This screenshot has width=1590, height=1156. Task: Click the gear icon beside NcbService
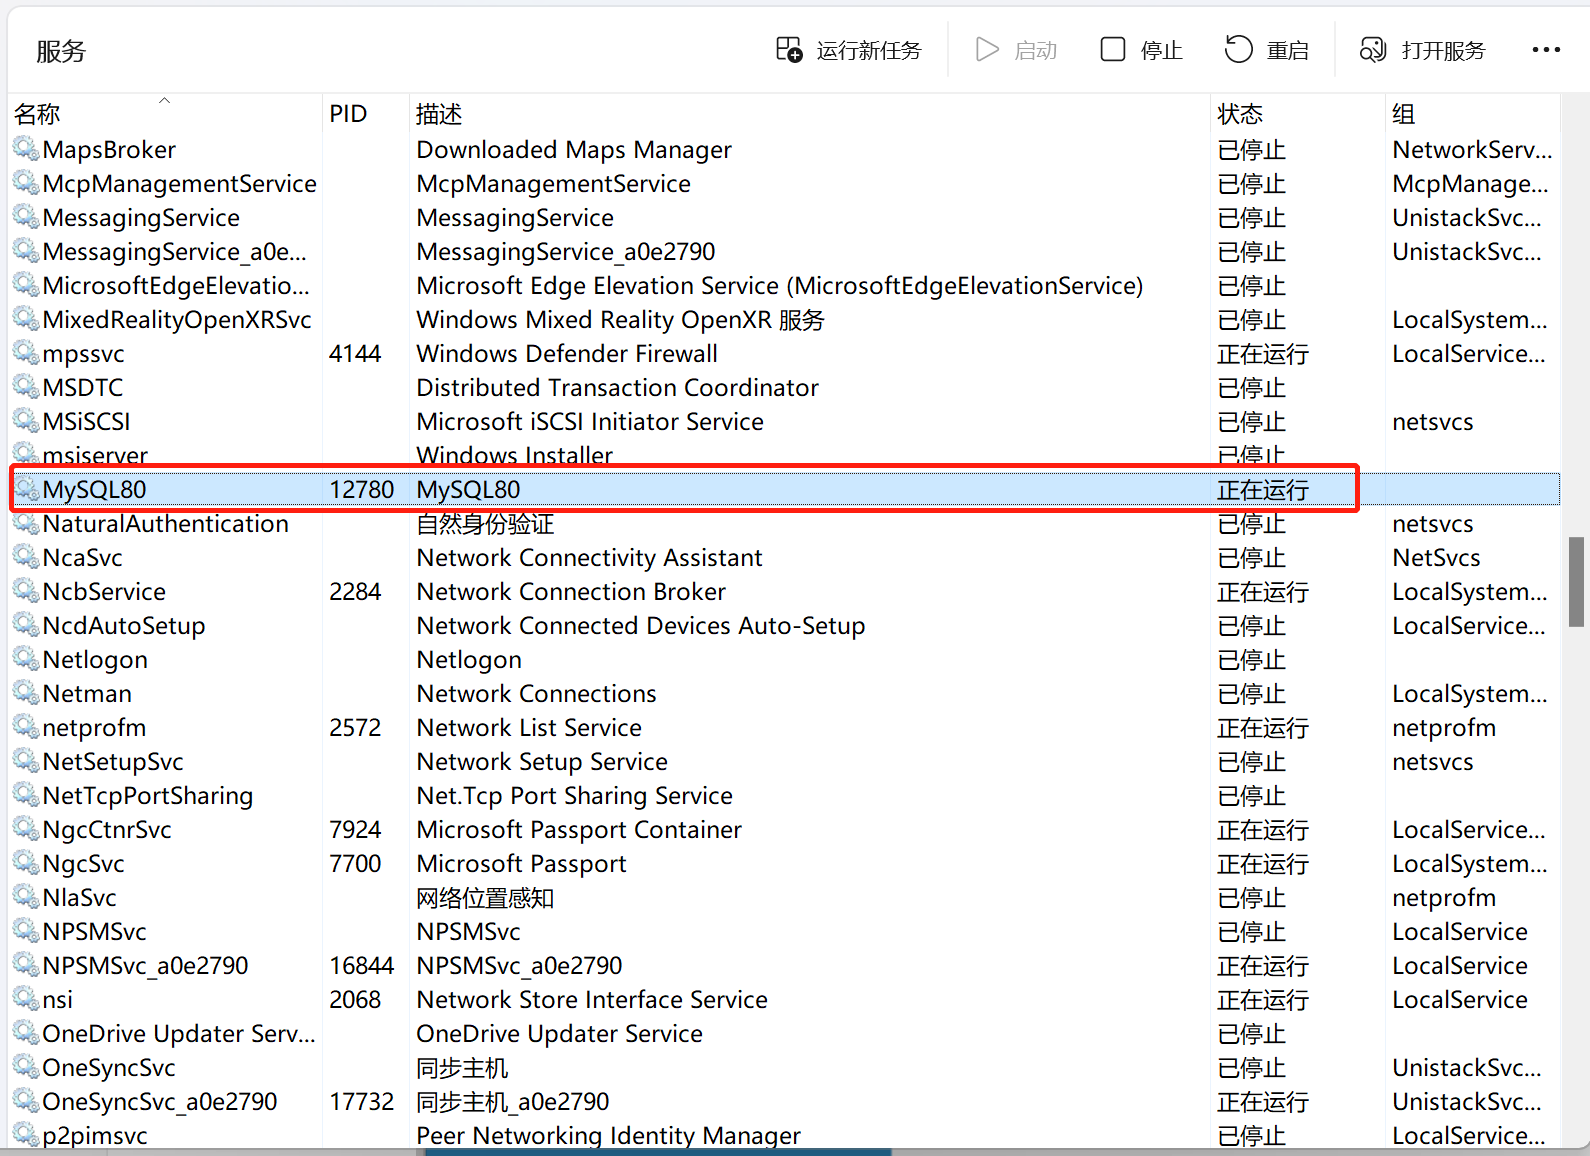26,591
